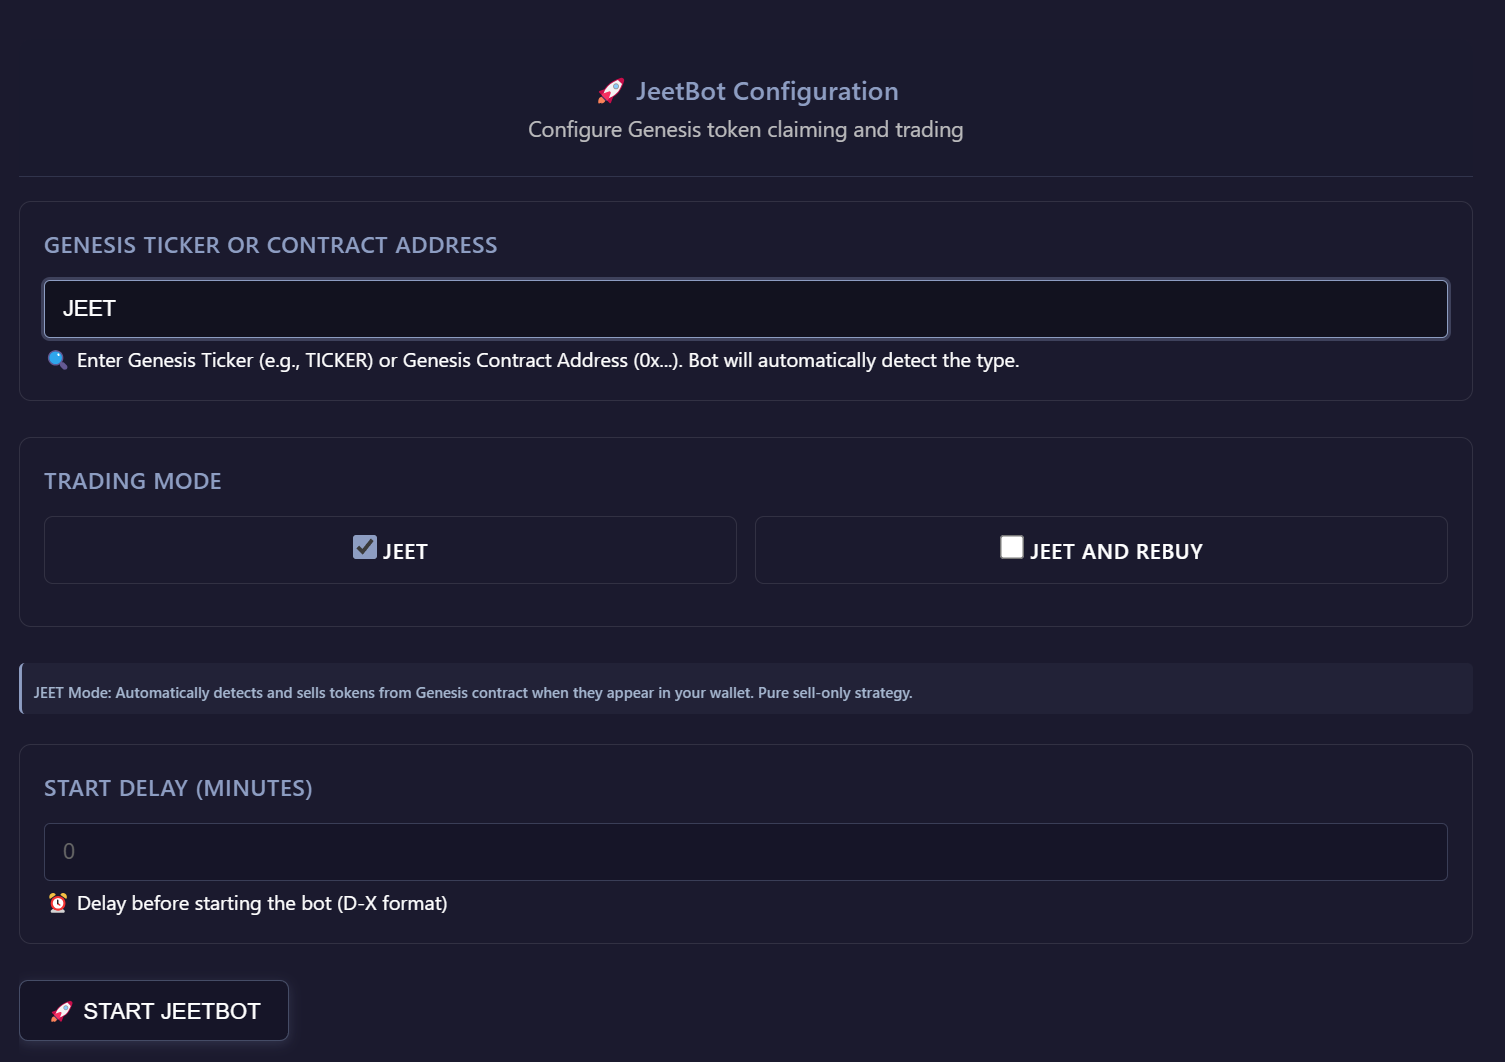Click the alarm clock icon by delay hint
The image size is (1505, 1062).
tap(58, 903)
